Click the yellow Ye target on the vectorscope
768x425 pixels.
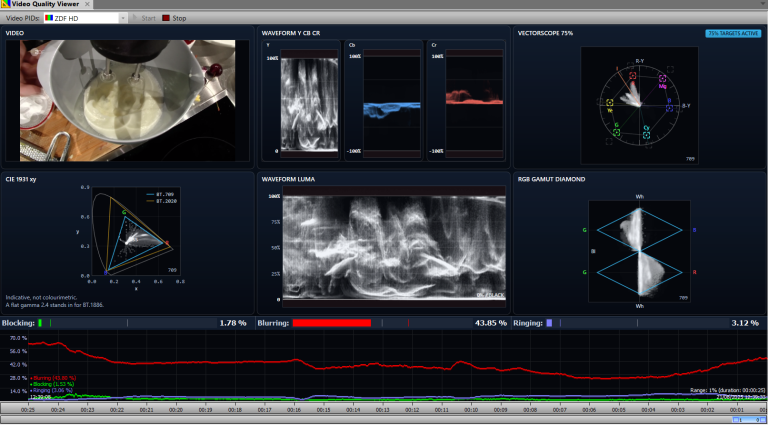tap(610, 103)
